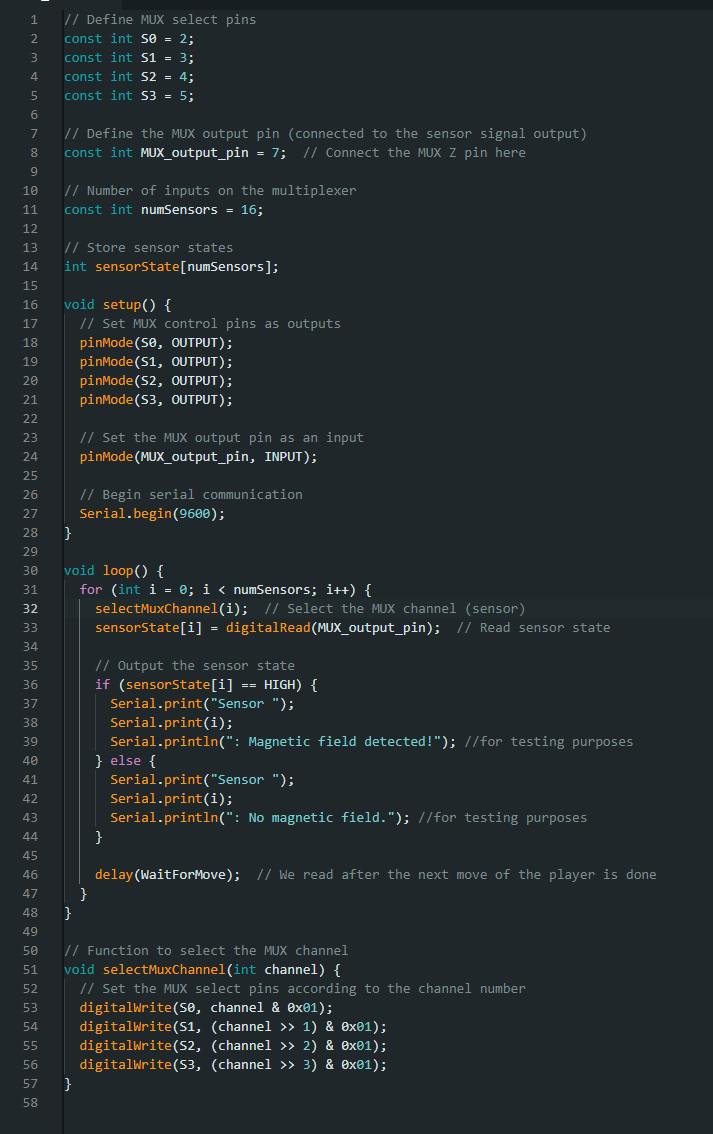Viewport: 713px width, 1134px height.
Task: Click comment '// Set the MUX output pin as an input'
Action: coord(221,438)
